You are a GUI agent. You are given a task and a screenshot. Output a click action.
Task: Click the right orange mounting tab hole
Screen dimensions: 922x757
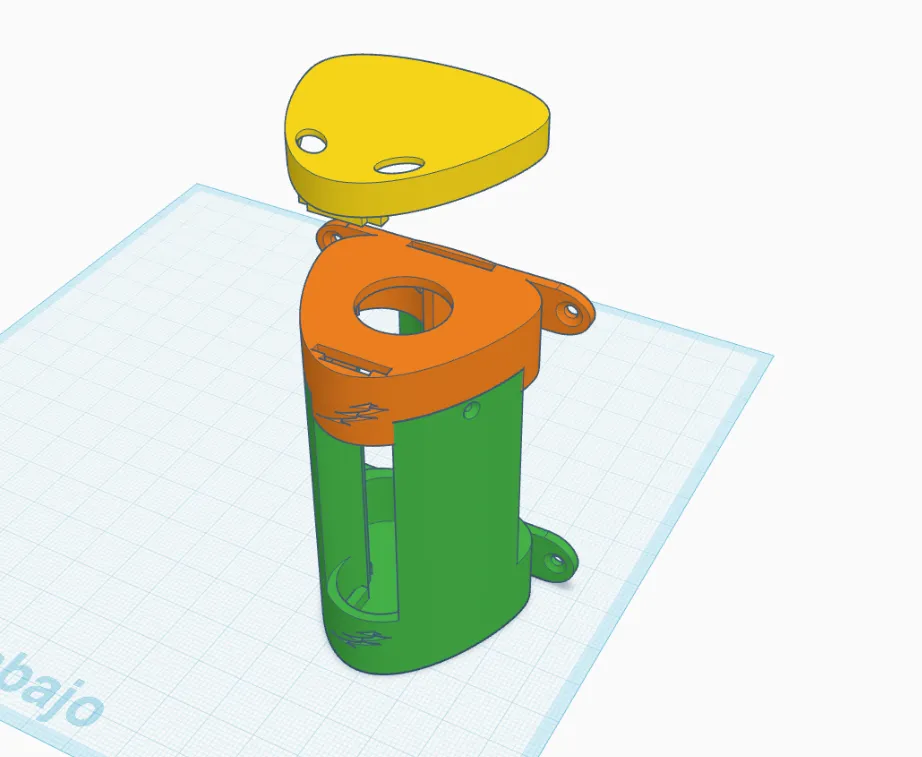(x=570, y=310)
